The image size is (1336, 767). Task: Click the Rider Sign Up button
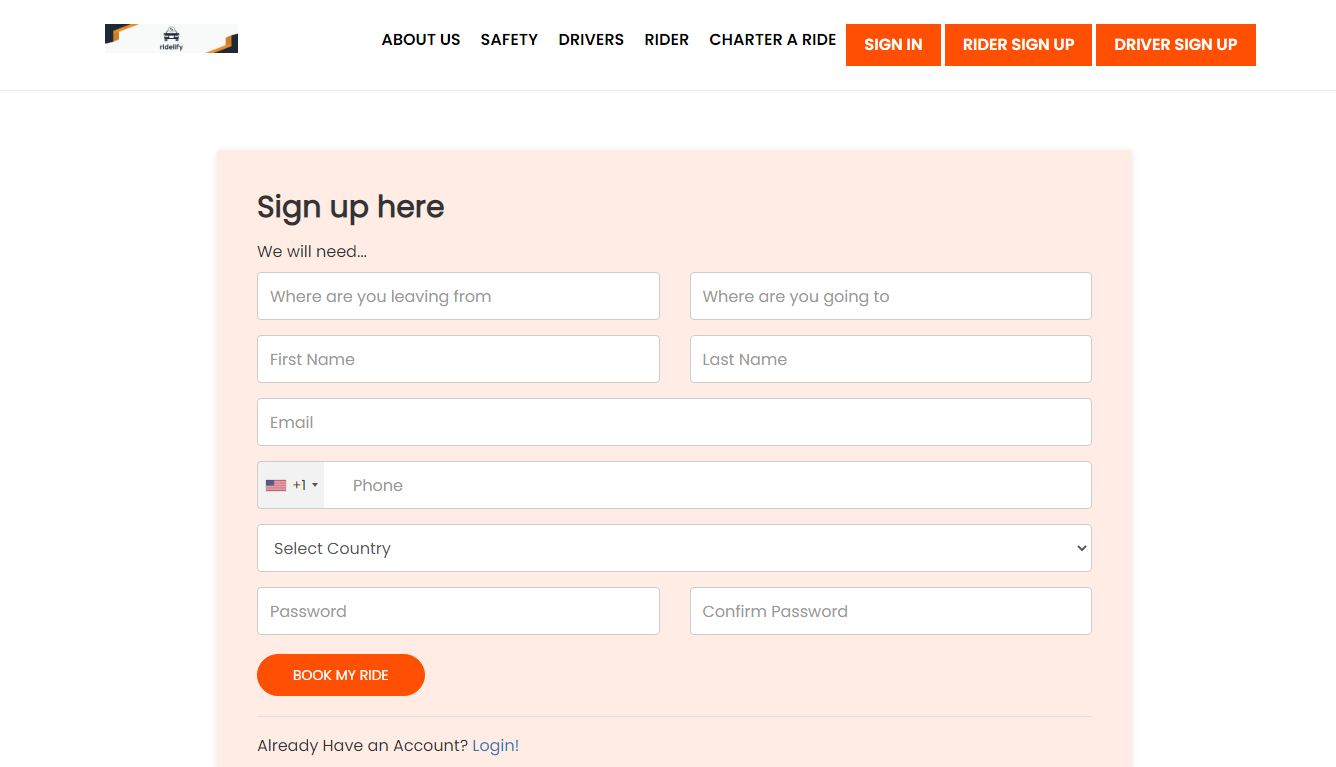pos(1018,45)
